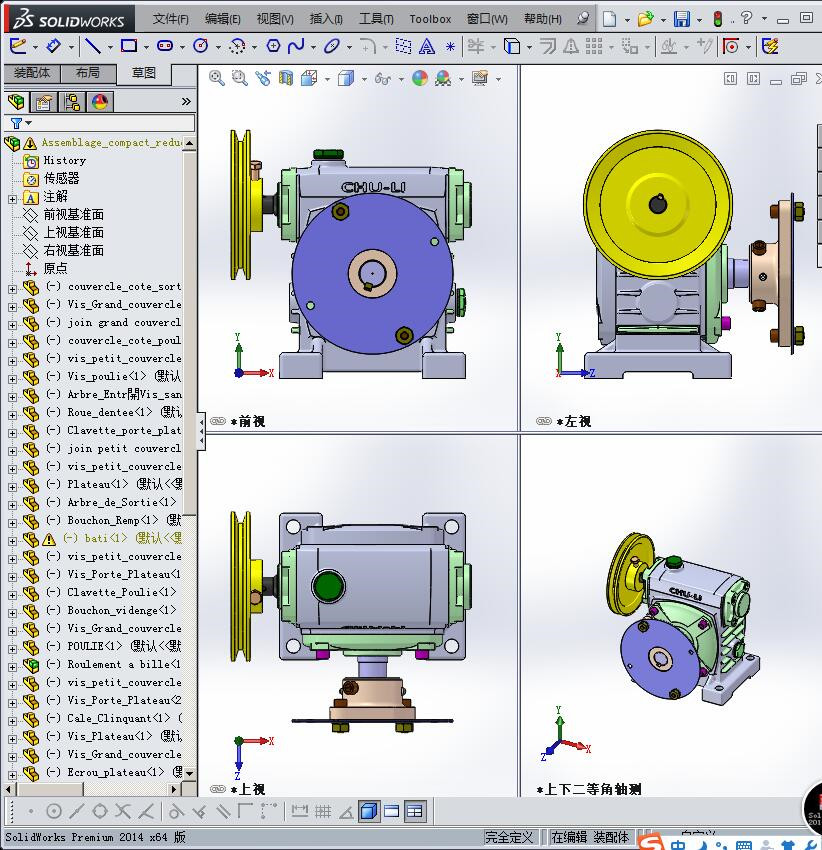Select the Spline tool
This screenshot has width=822, height=850.
coord(296,46)
